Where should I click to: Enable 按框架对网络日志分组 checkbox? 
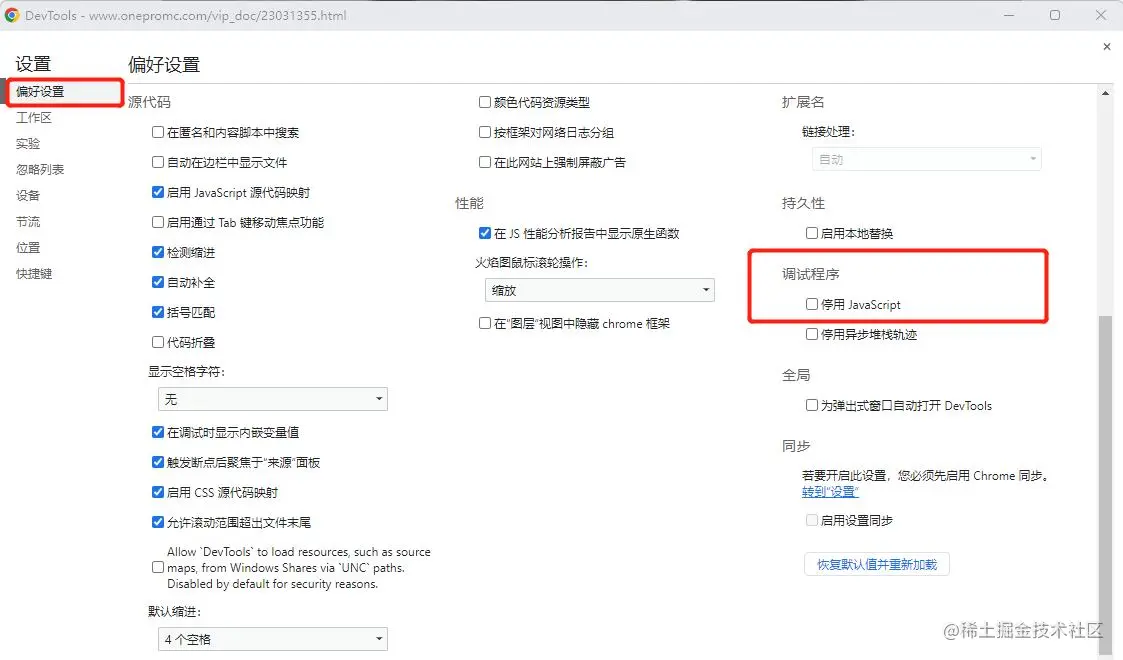(x=485, y=132)
